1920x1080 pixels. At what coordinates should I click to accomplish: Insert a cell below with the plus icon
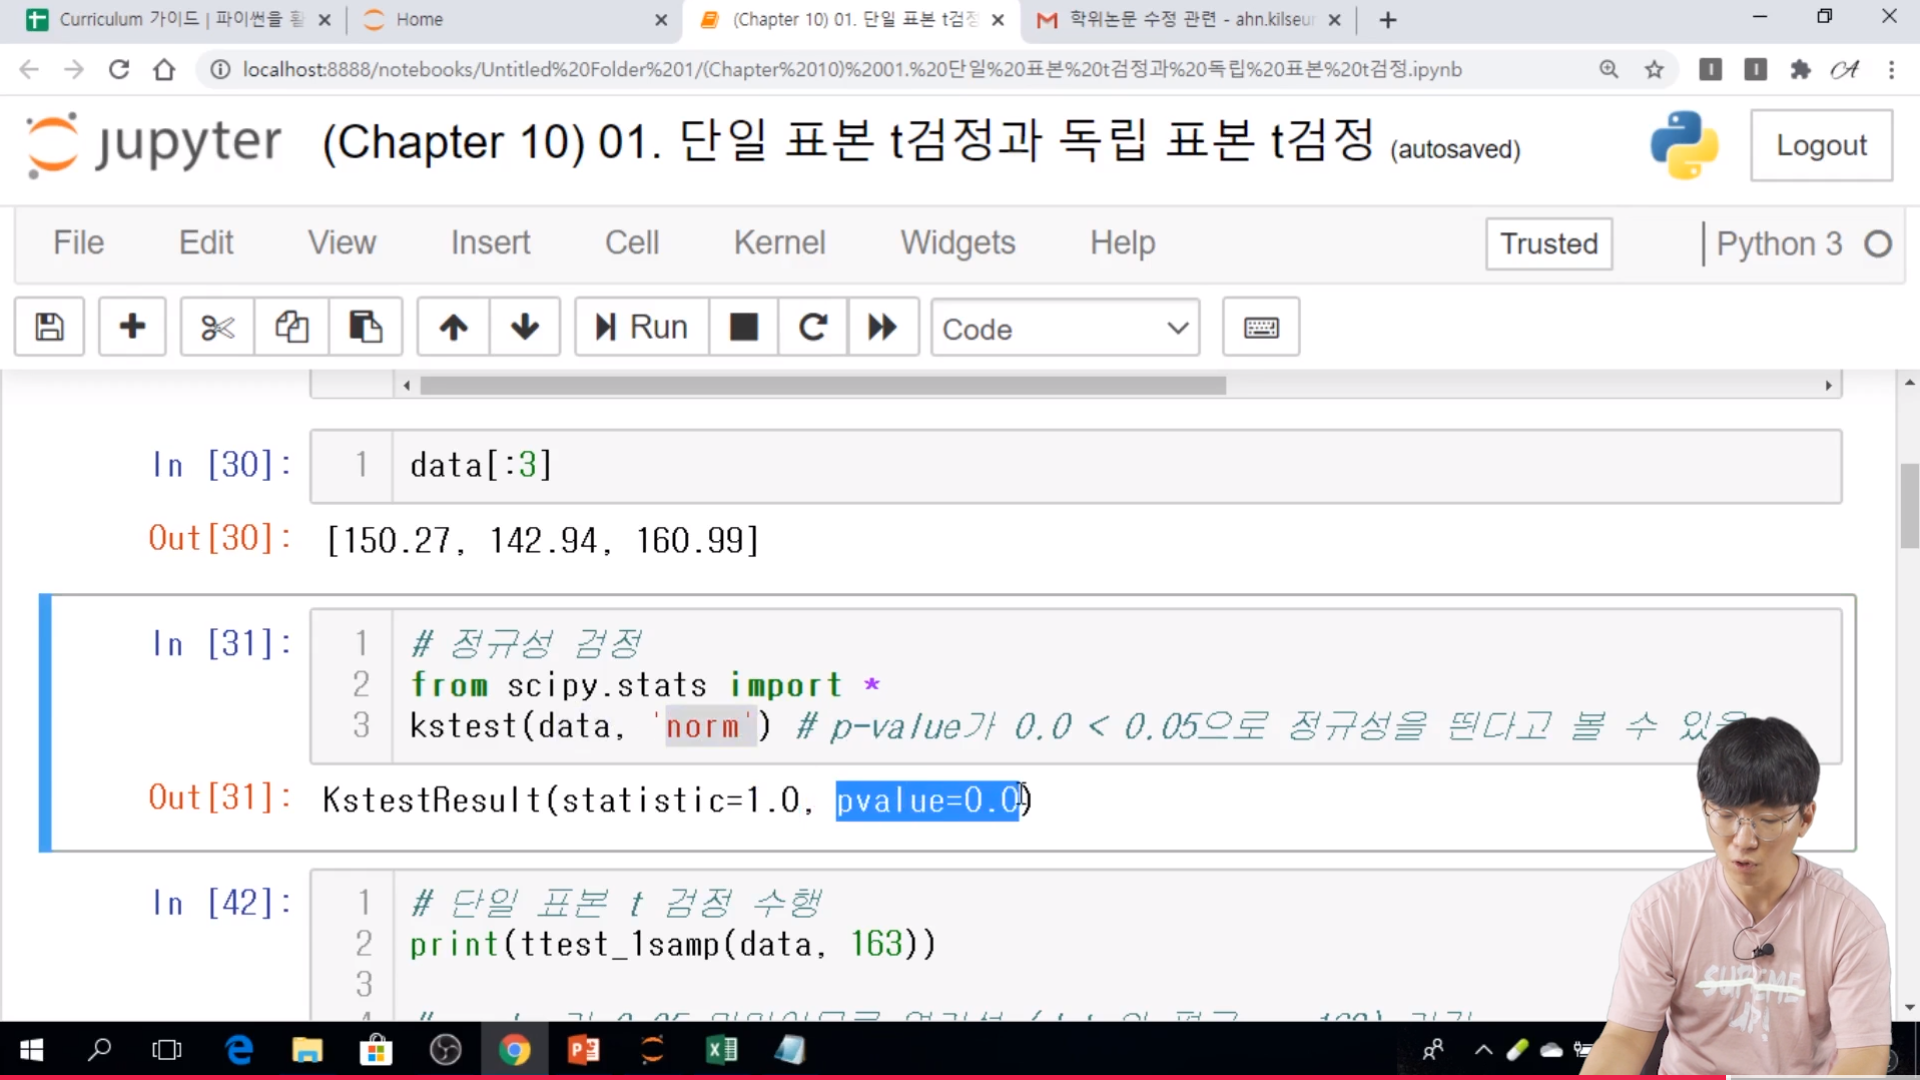132,327
